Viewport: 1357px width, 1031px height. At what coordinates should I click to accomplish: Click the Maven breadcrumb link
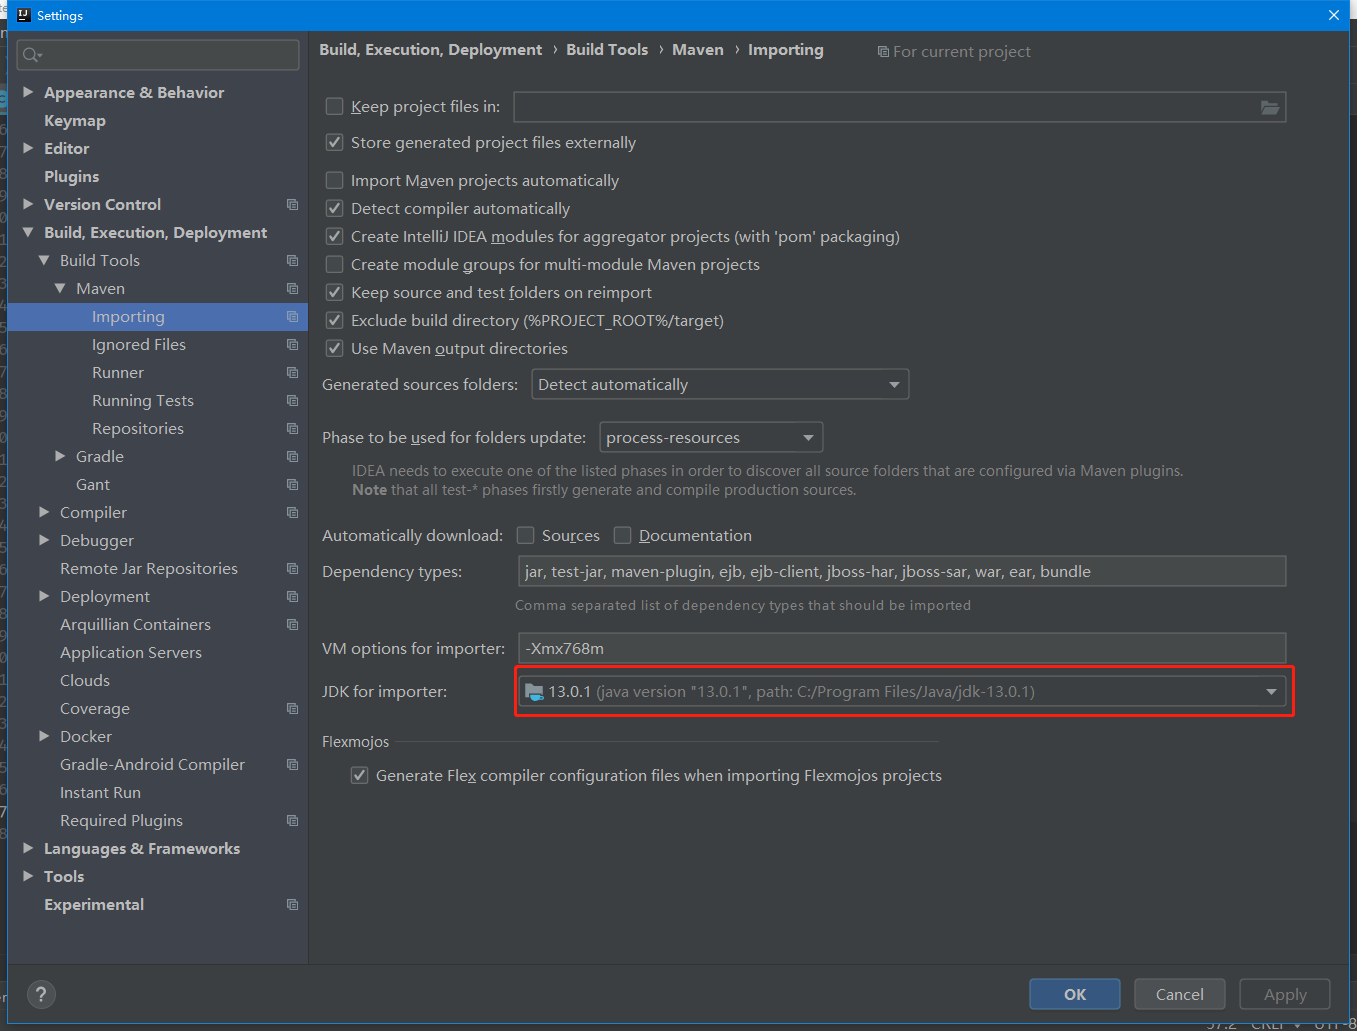(x=697, y=49)
